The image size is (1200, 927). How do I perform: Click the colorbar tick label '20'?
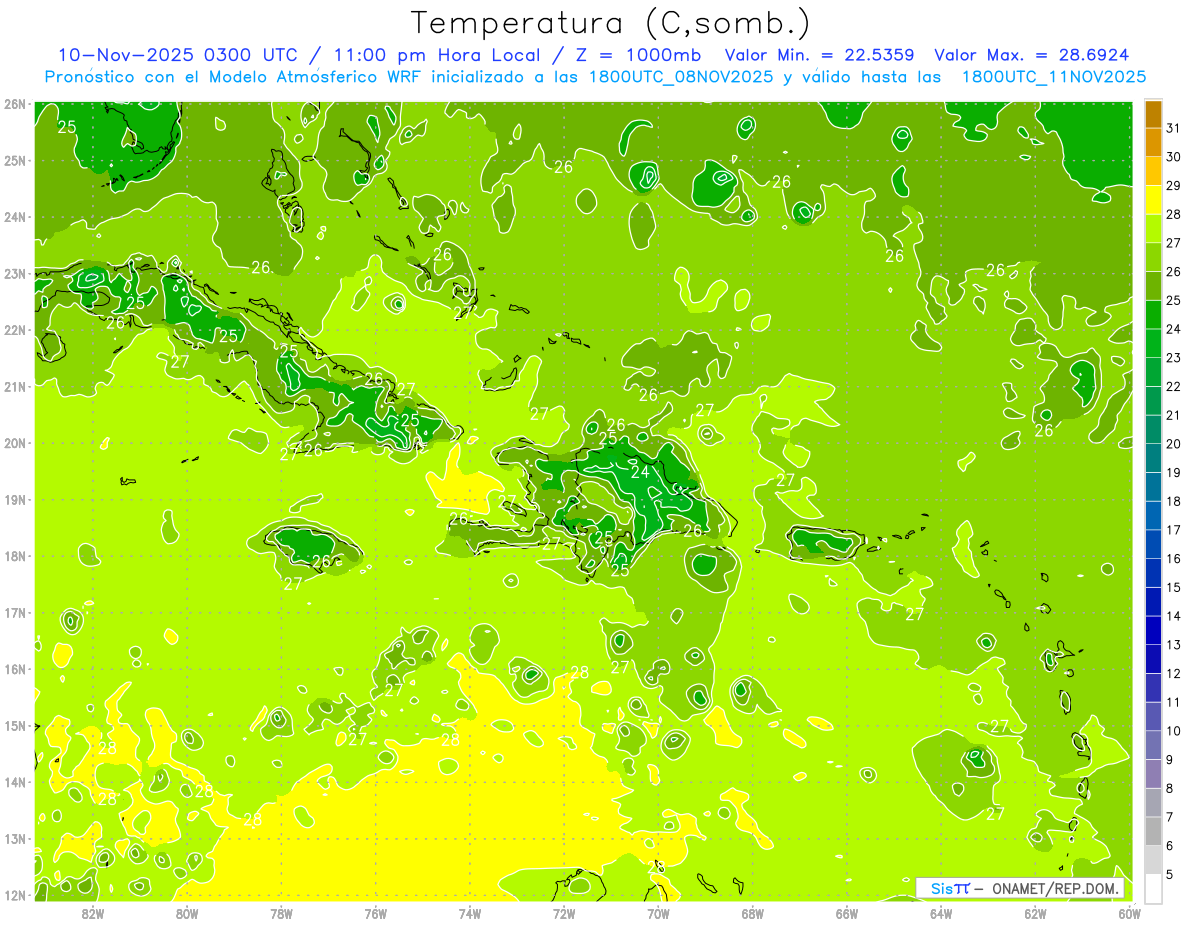(x=1174, y=444)
